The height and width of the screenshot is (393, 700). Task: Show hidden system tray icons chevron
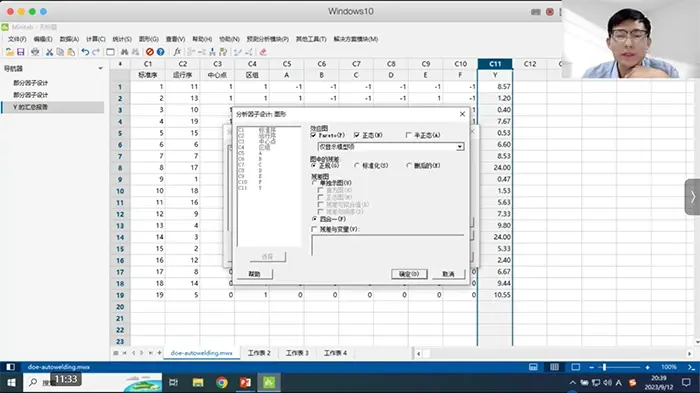click(x=572, y=383)
